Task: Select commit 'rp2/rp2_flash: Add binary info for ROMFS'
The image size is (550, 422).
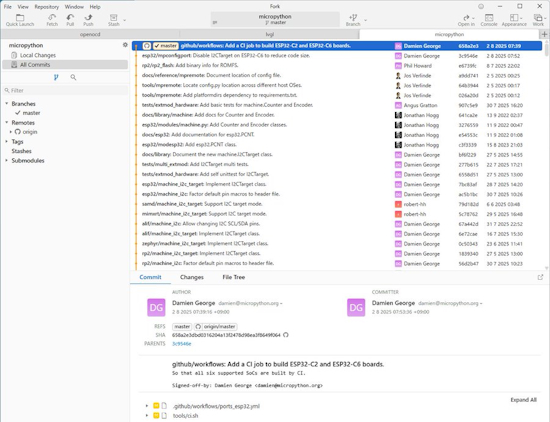Action: click(337, 66)
